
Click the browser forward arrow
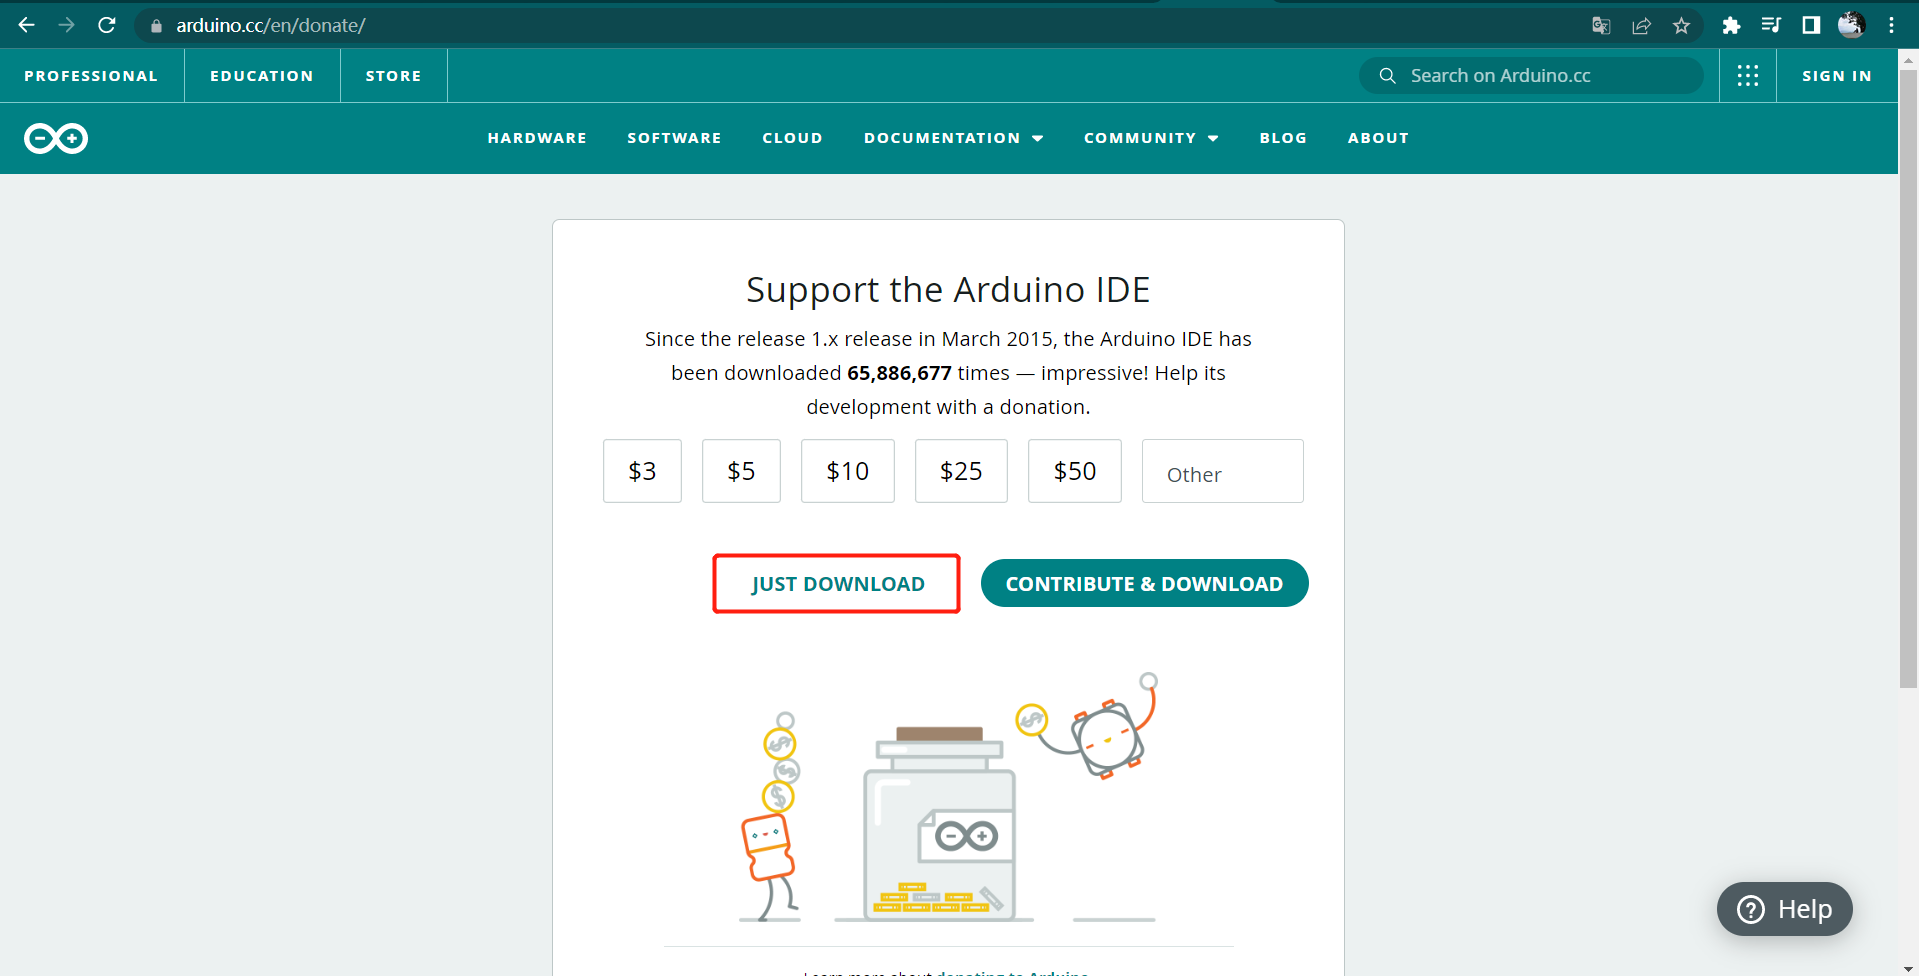click(x=67, y=25)
